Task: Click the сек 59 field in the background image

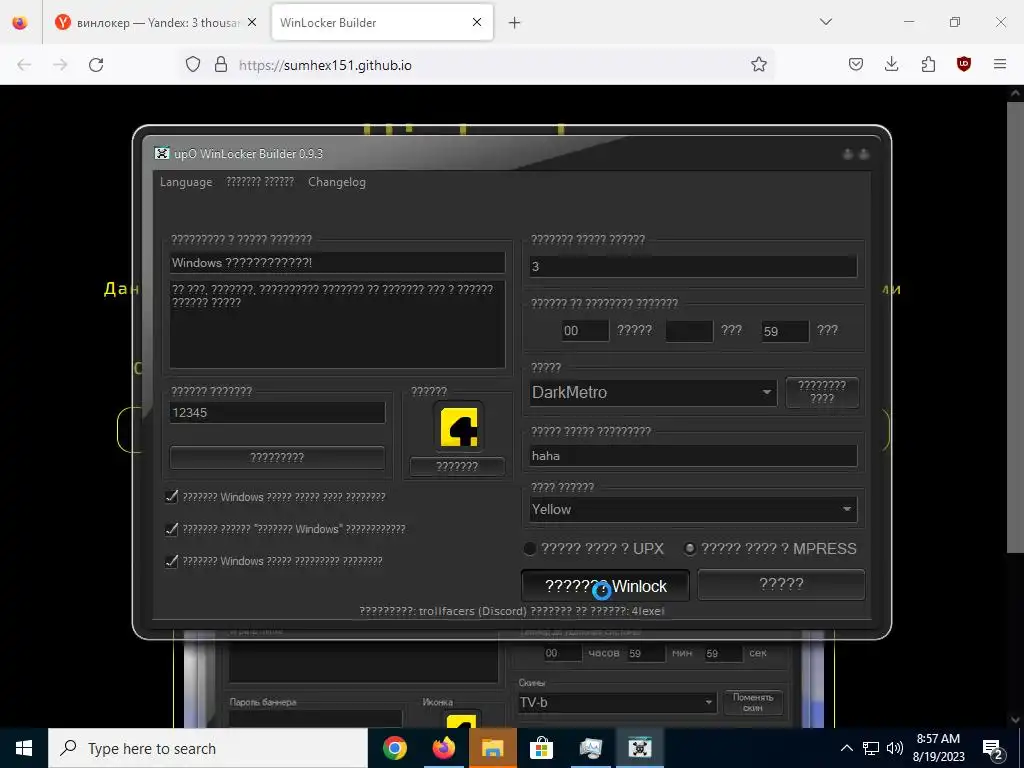Action: (x=723, y=653)
